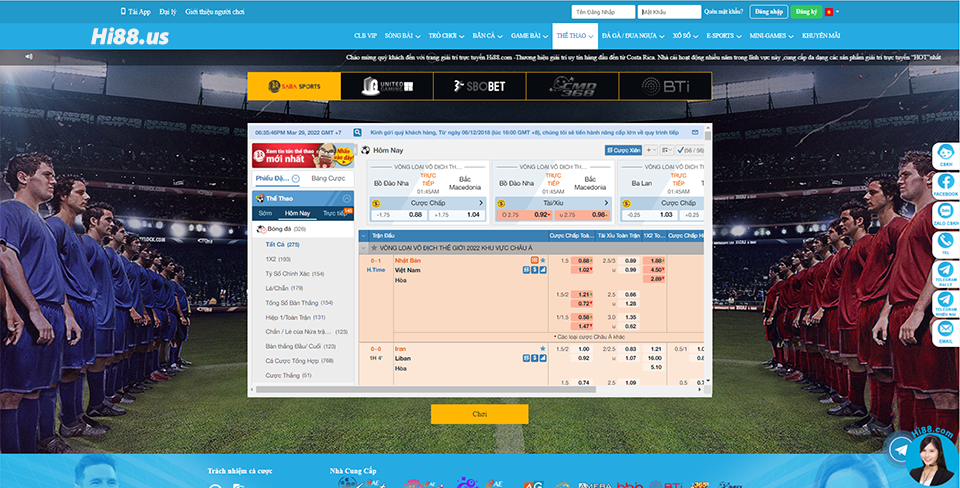Collapse the Thể Thao panel chevron
Viewport: 960px width, 488px height.
tap(347, 198)
